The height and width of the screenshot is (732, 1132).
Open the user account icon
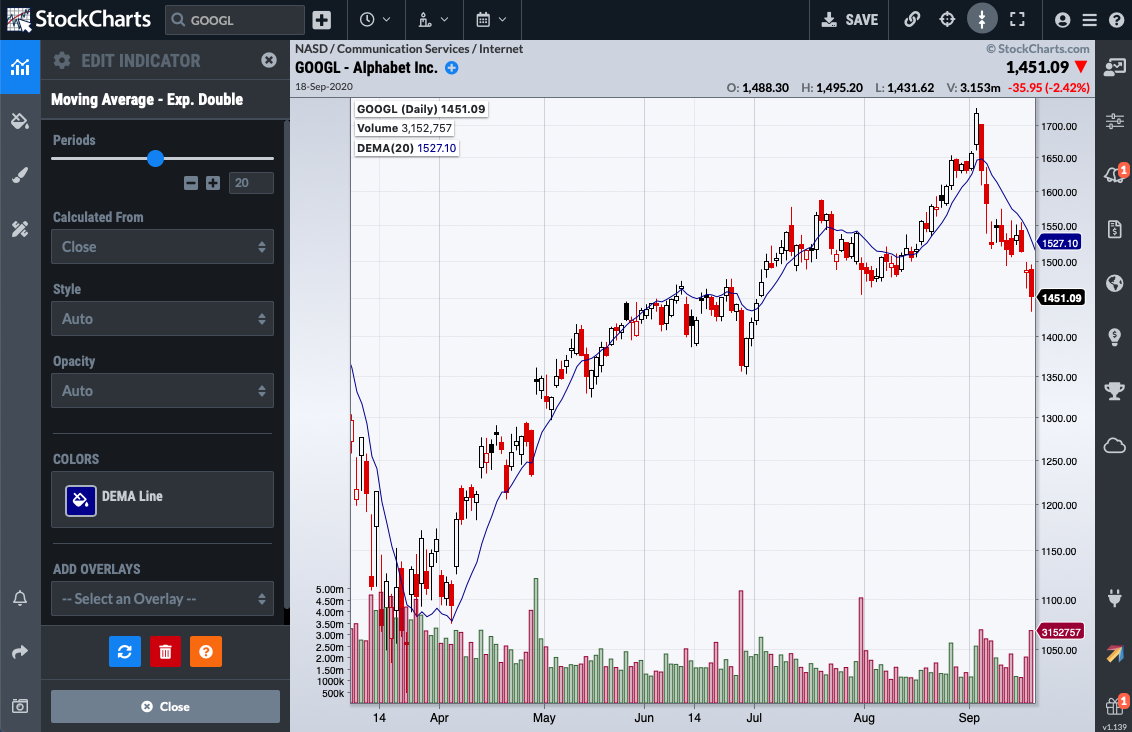[x=1063, y=20]
